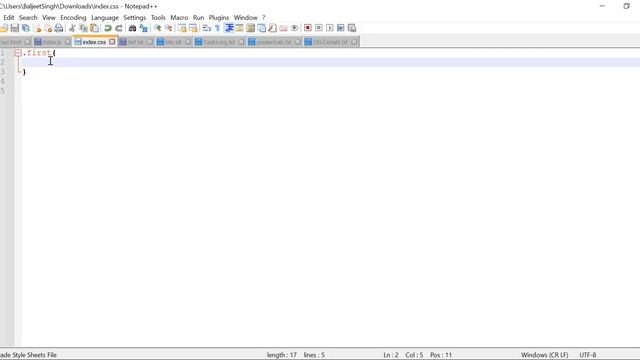The height and width of the screenshot is (360, 640).
Task: Run macro multiple times icon
Action: click(341, 28)
